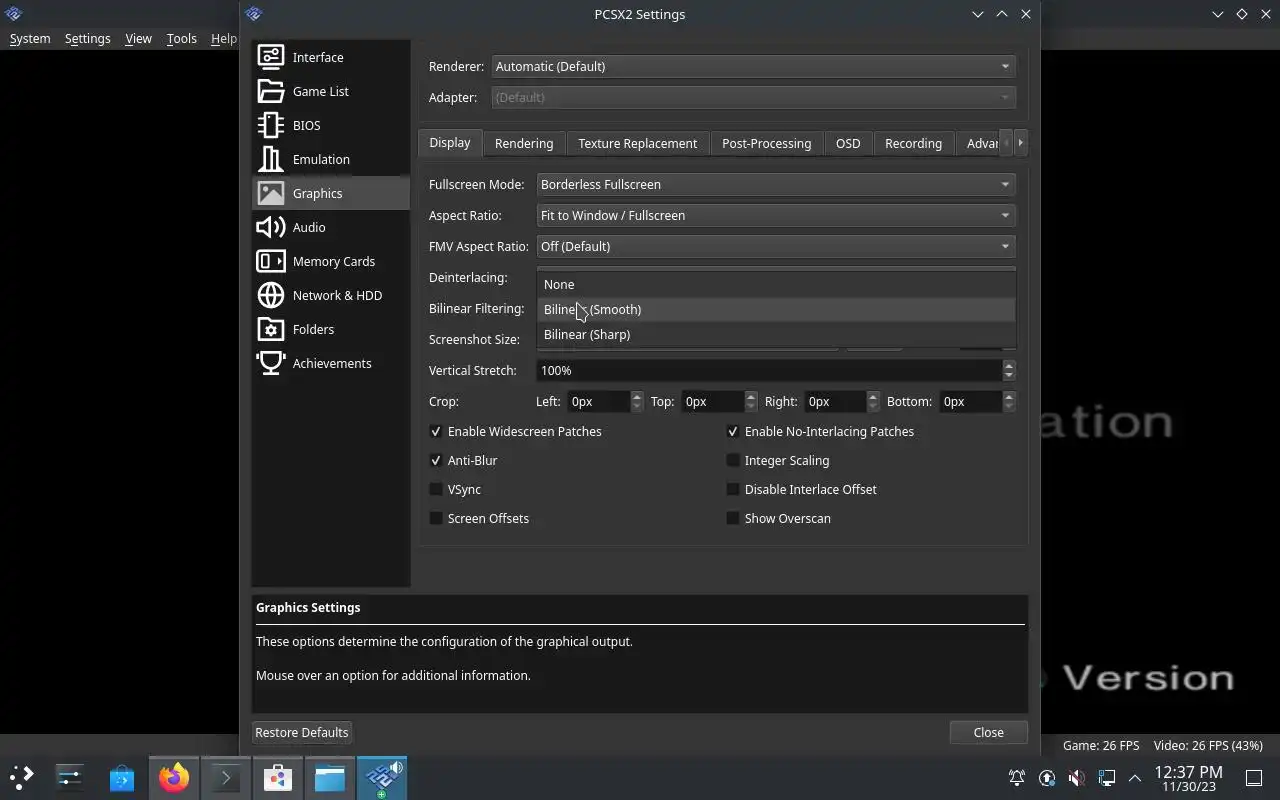The image size is (1280, 800).
Task: Open the Interface settings icon
Action: tap(271, 57)
